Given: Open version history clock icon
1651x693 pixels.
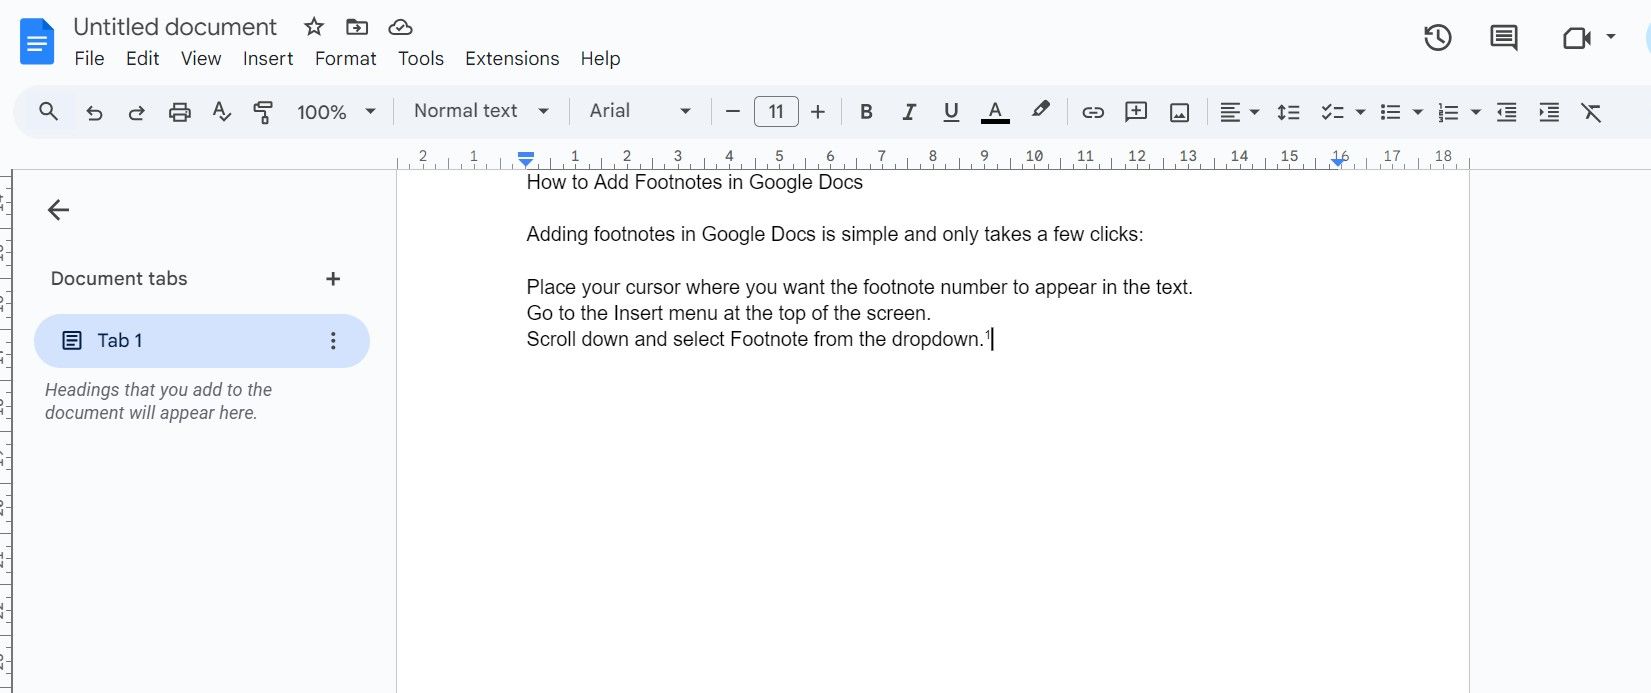Looking at the screenshot, I should [x=1438, y=38].
